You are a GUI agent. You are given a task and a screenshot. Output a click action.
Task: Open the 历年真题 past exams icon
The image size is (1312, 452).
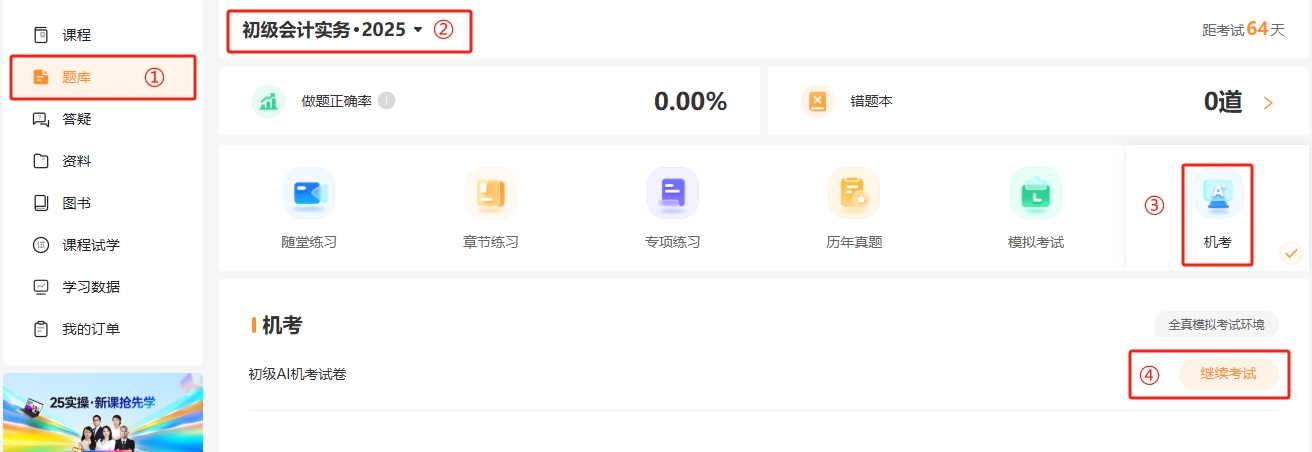853,193
